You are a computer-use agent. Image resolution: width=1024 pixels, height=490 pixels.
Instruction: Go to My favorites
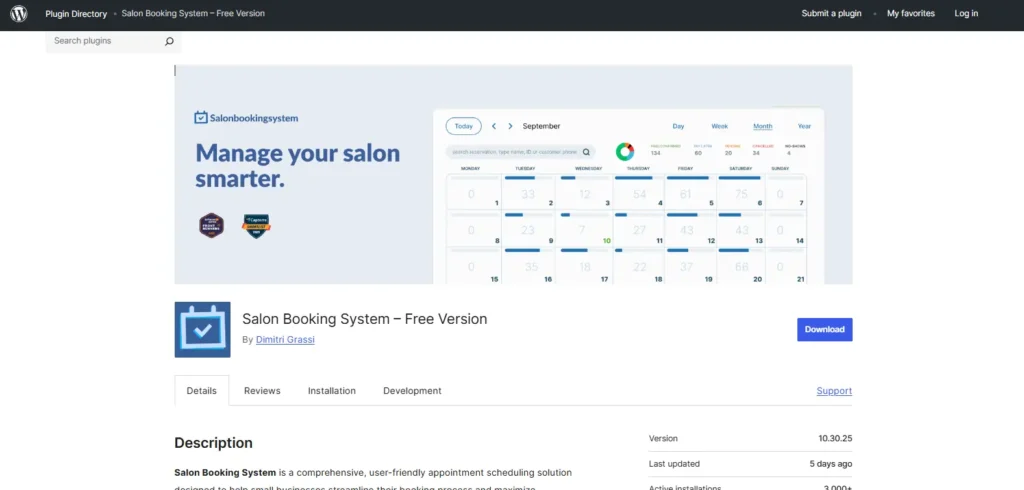pyautogui.click(x=910, y=13)
